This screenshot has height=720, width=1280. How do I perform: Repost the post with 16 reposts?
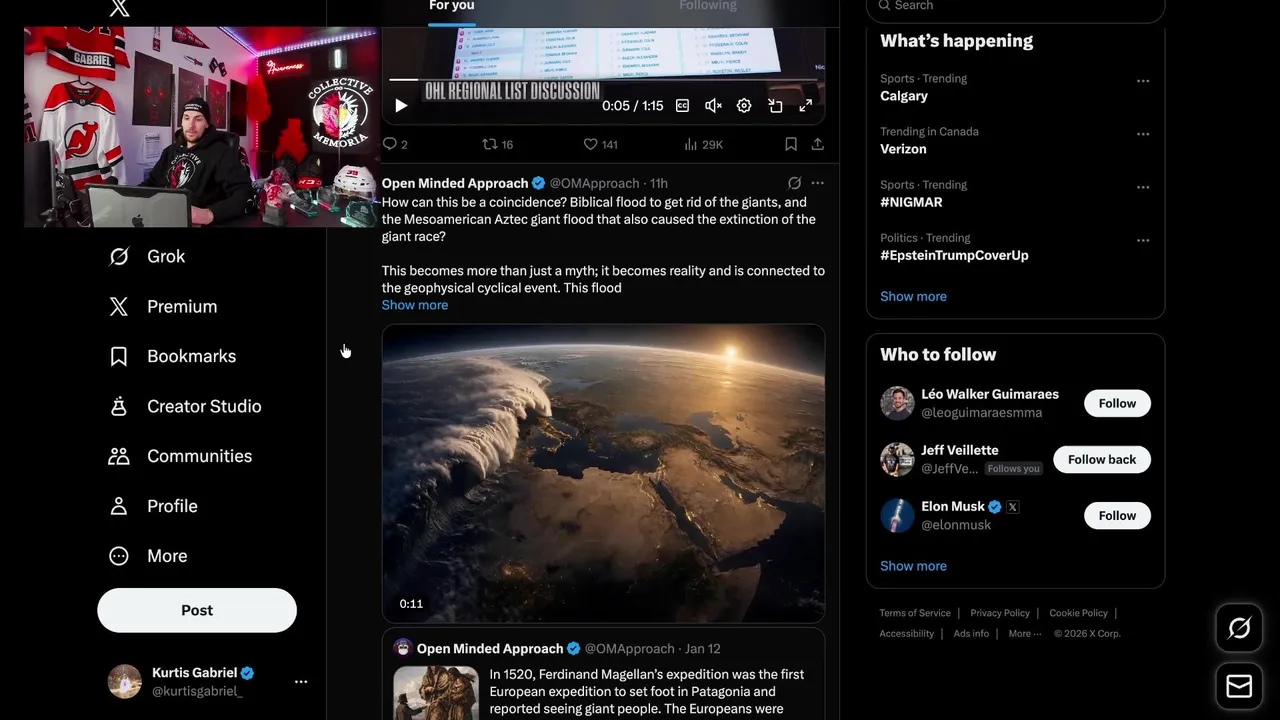pyautogui.click(x=498, y=144)
